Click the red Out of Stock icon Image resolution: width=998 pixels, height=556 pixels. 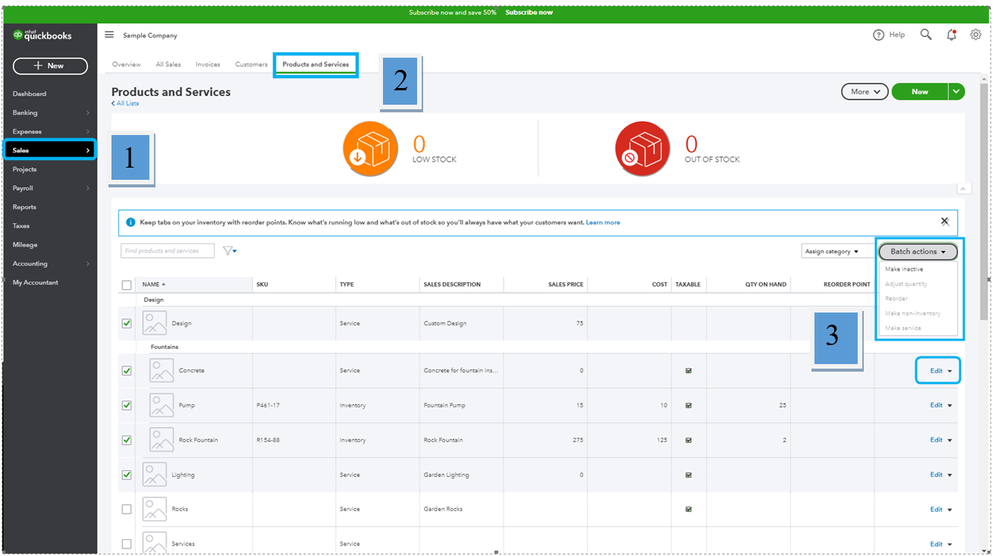click(x=643, y=150)
